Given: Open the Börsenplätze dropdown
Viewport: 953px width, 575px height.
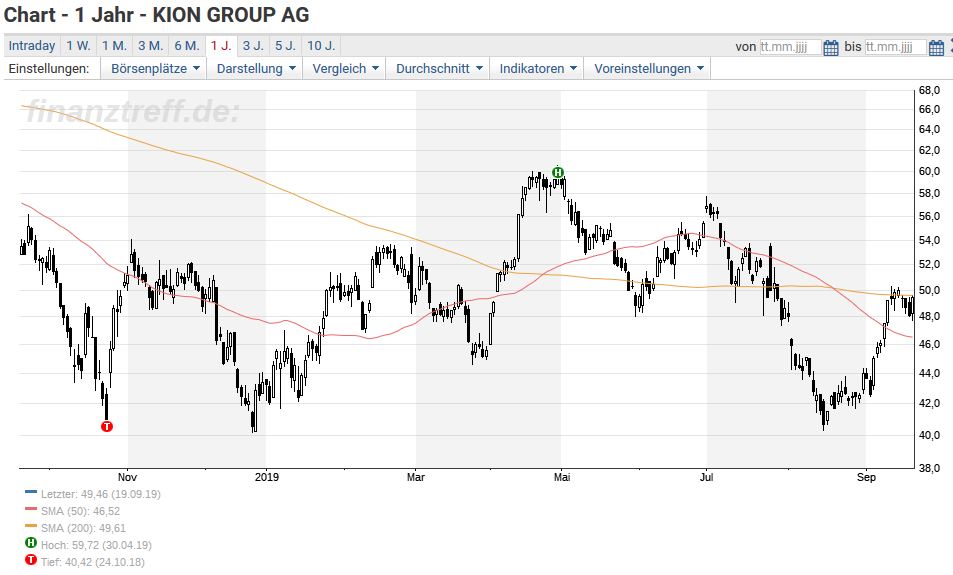Looking at the screenshot, I should coord(155,69).
